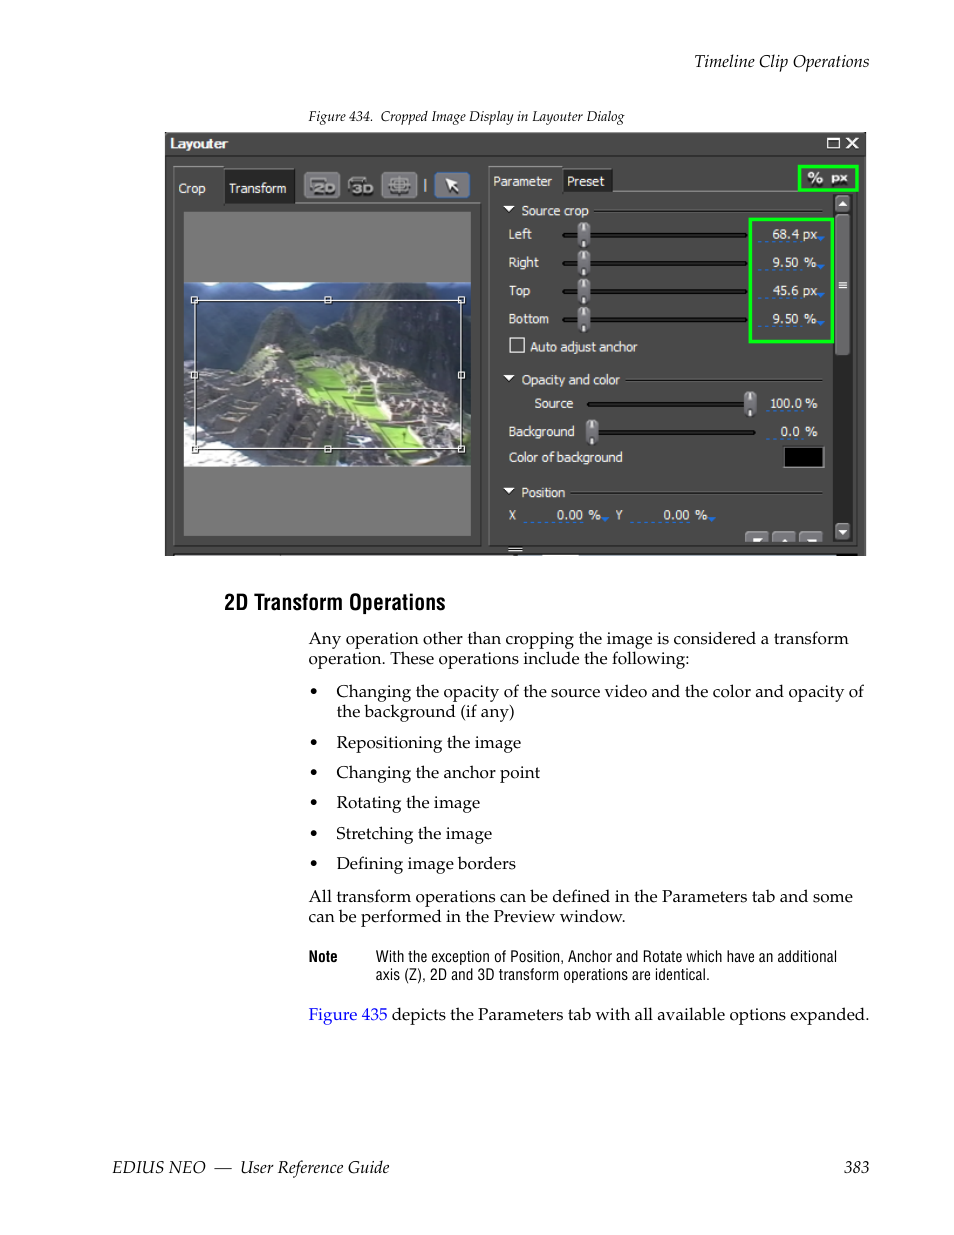Select the 2D mode icon
This screenshot has height=1235, width=954.
coord(322,186)
